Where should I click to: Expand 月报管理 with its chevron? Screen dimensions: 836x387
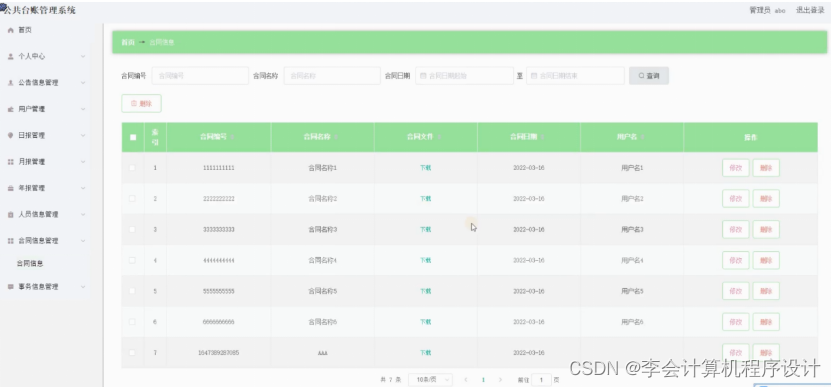[x=83, y=162]
